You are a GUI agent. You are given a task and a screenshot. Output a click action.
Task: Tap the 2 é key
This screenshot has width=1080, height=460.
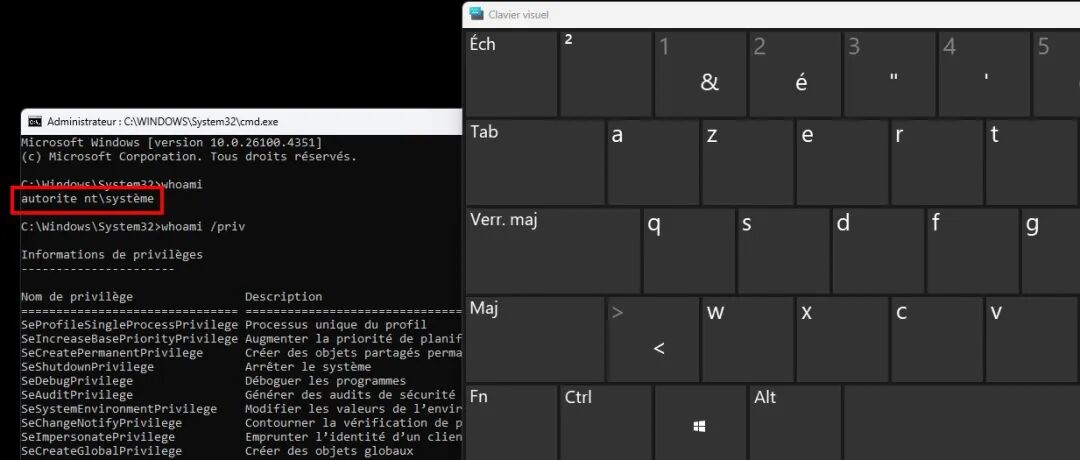(x=794, y=74)
